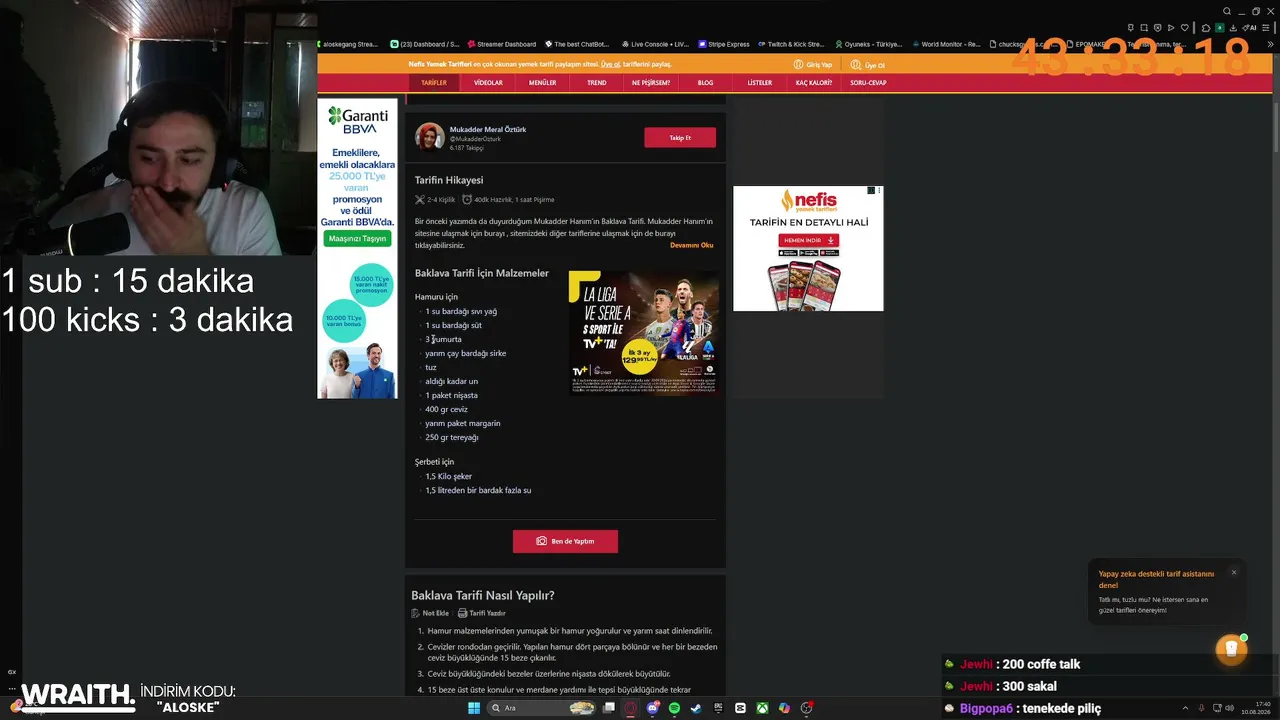This screenshot has height=720, width=1280.
Task: Show hidden system tray icons
Action: 1185,708
